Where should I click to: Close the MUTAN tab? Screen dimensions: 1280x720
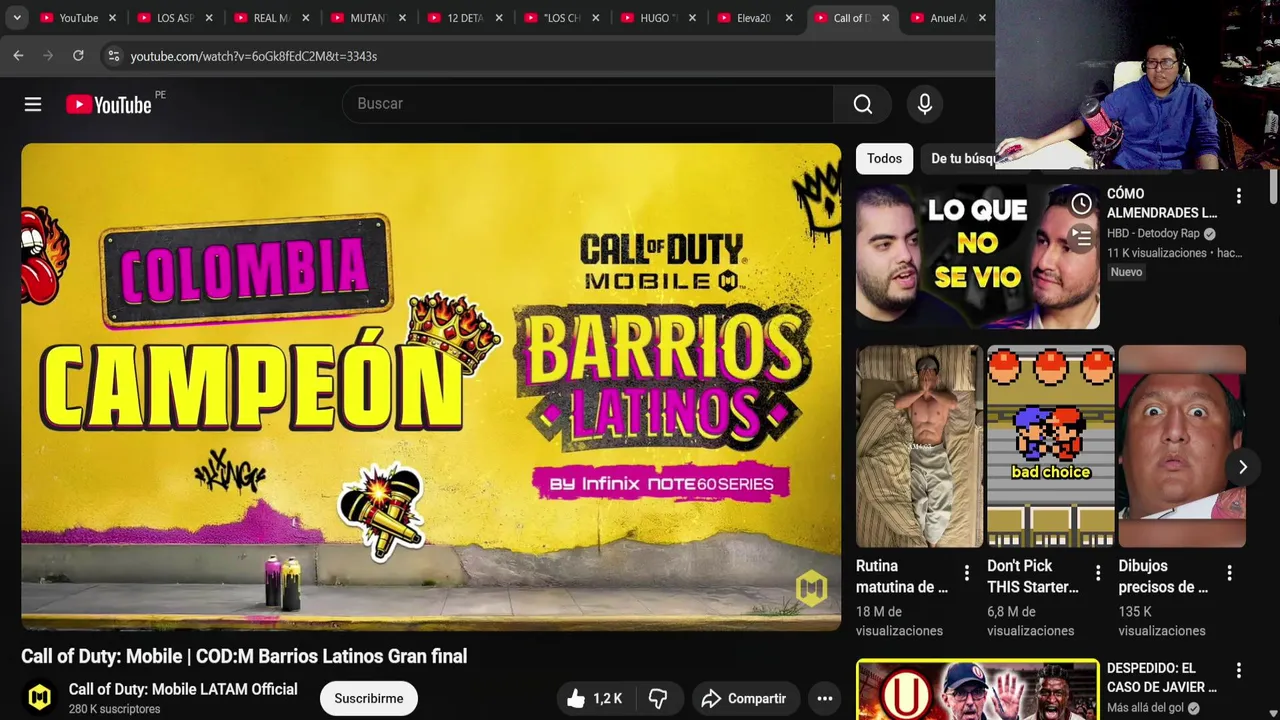click(402, 18)
